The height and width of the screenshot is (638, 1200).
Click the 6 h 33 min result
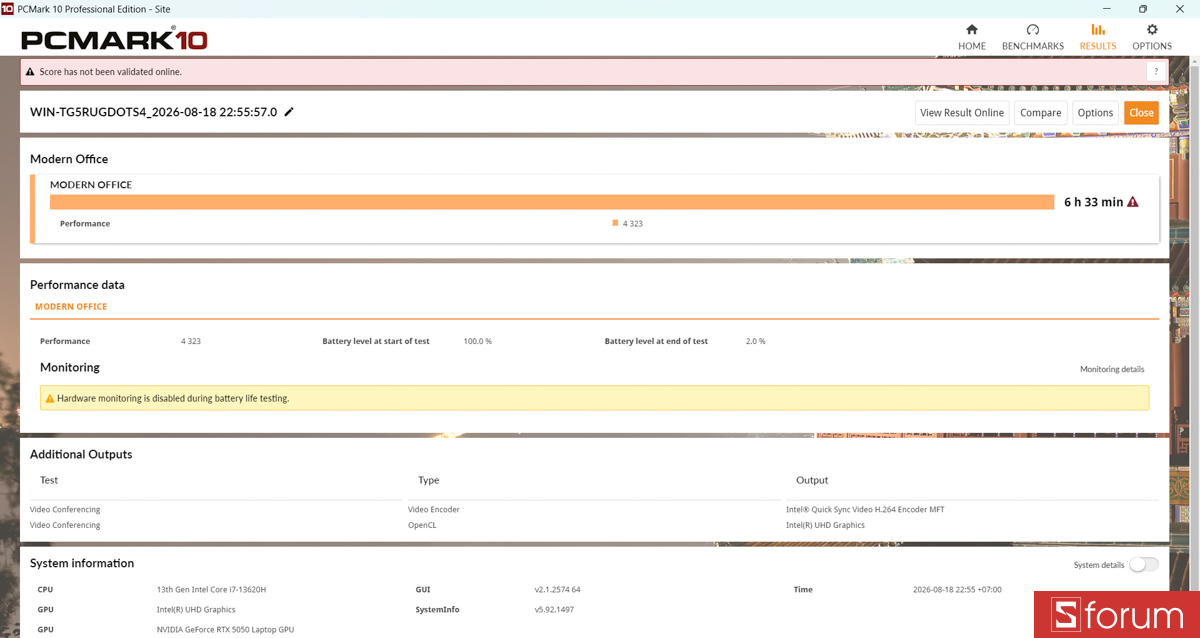point(1094,202)
